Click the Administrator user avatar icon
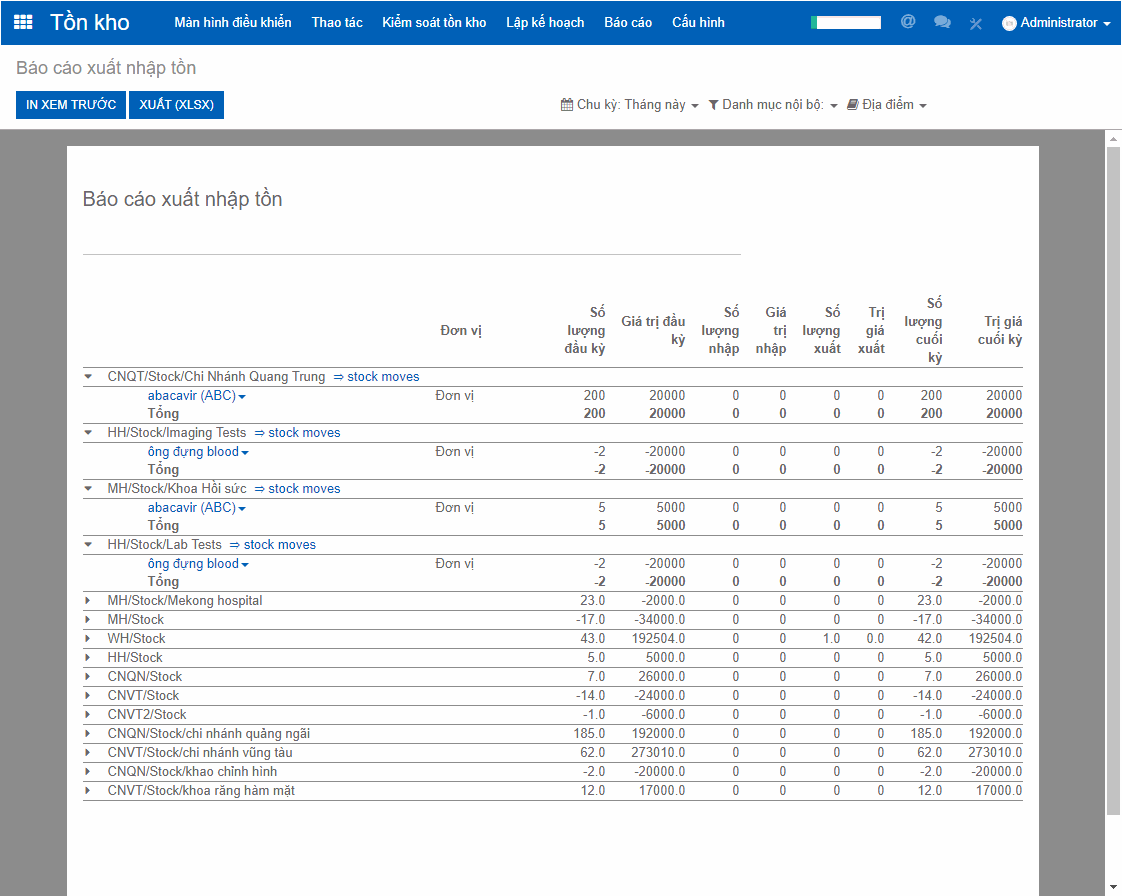Image resolution: width=1122 pixels, height=896 pixels. click(x=1009, y=23)
